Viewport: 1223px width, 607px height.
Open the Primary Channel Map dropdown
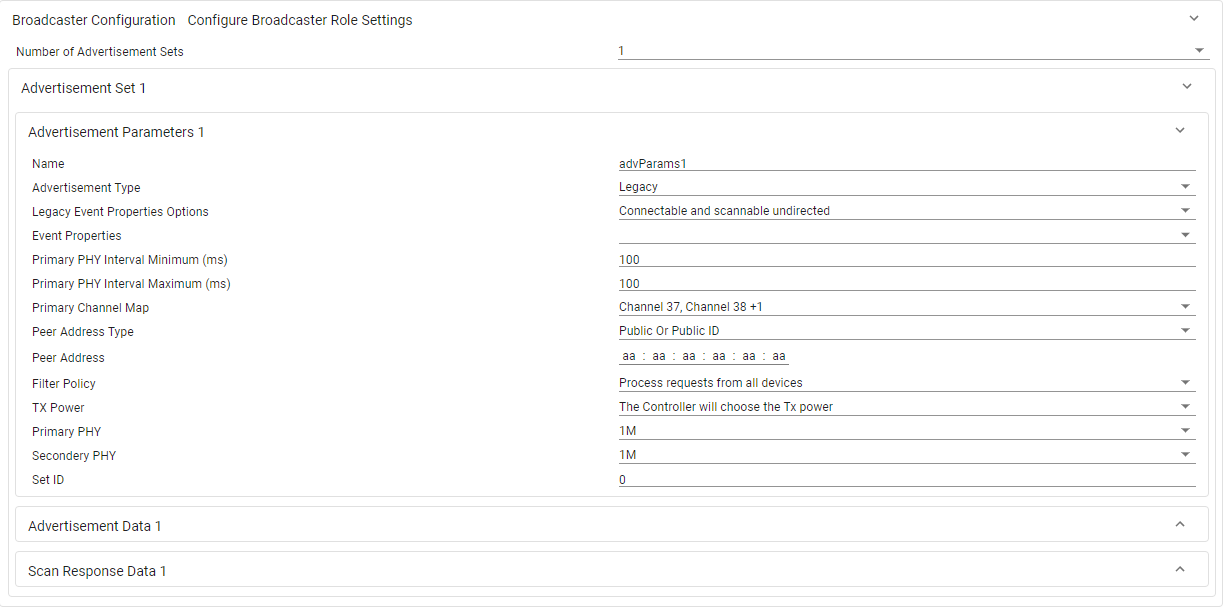pyautogui.click(x=1186, y=308)
